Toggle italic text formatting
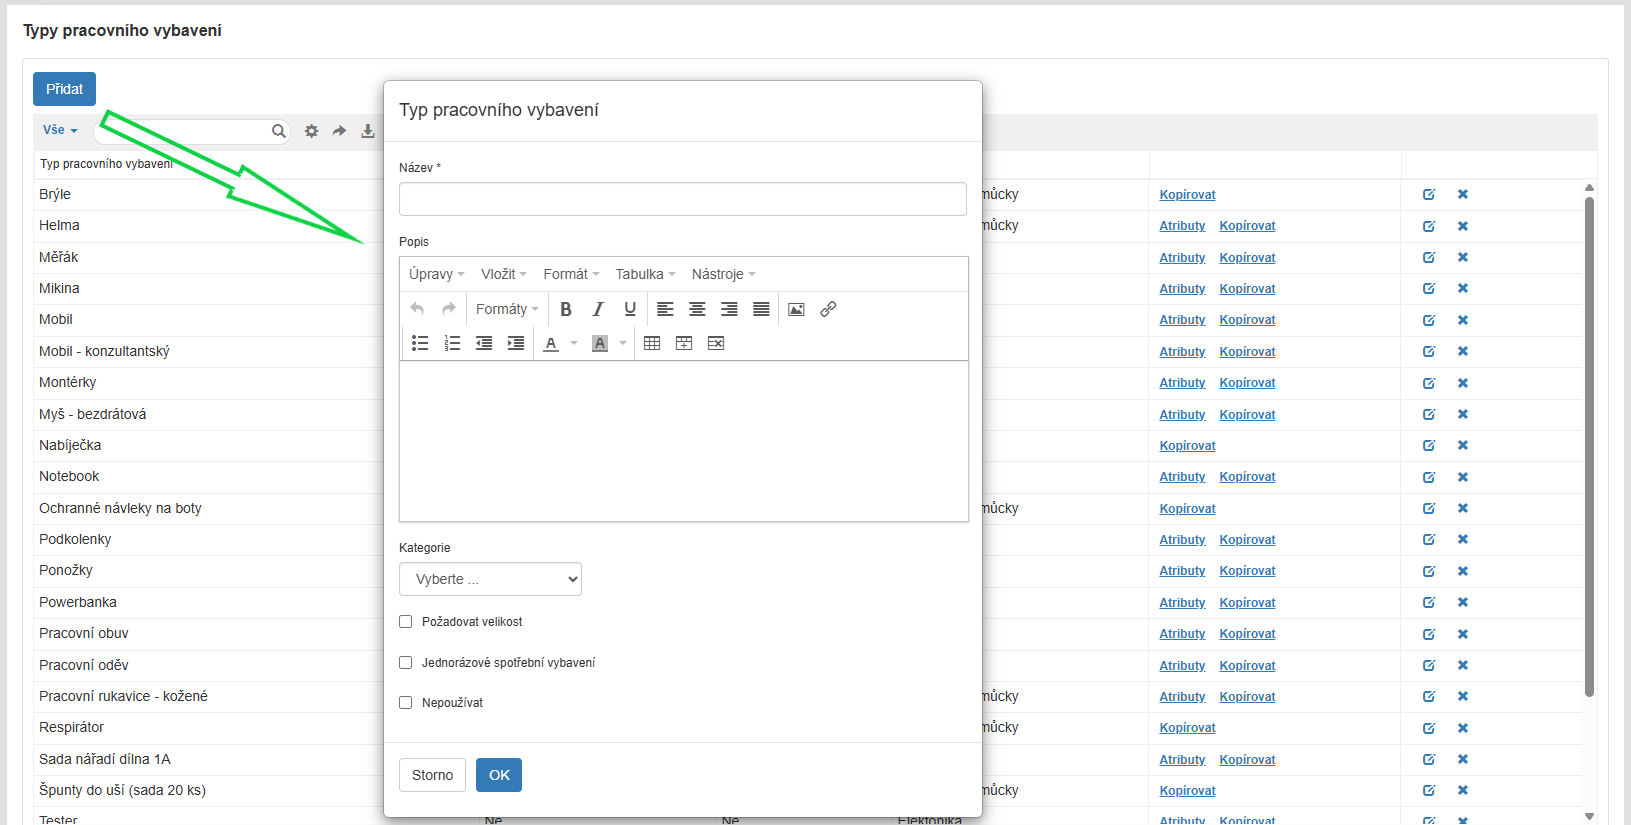The height and width of the screenshot is (825, 1631). point(598,309)
